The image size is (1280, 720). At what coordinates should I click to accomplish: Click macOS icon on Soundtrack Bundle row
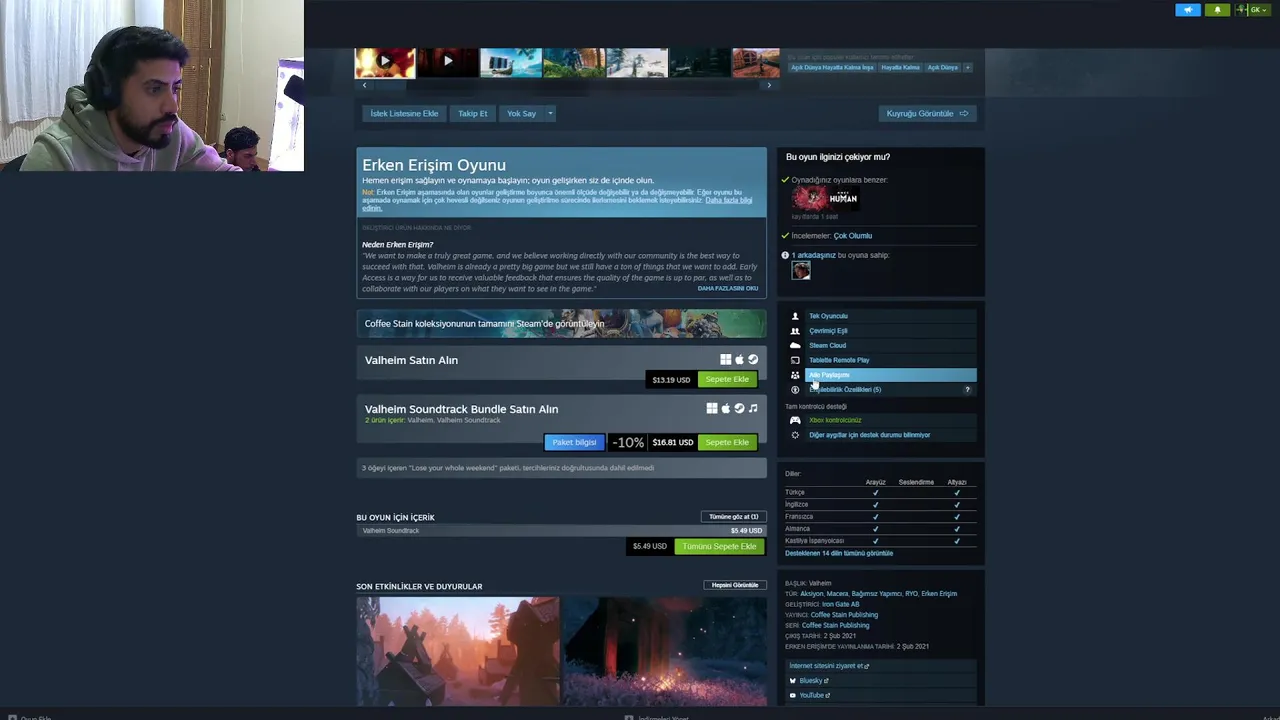(726, 408)
